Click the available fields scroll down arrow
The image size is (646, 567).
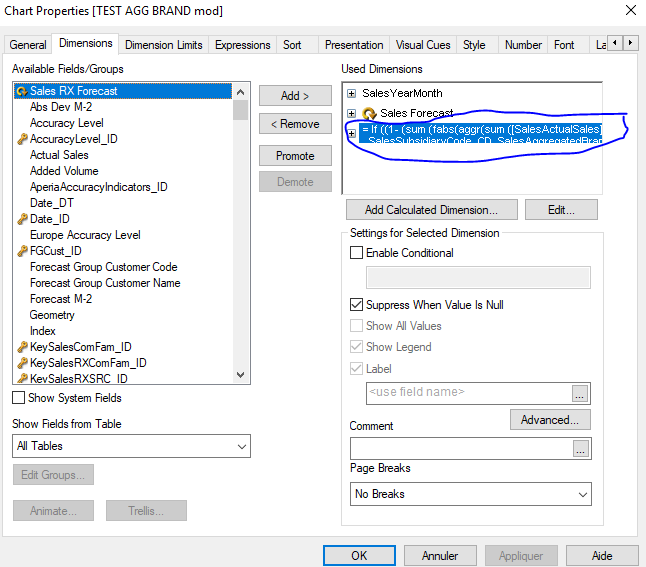pos(241,375)
